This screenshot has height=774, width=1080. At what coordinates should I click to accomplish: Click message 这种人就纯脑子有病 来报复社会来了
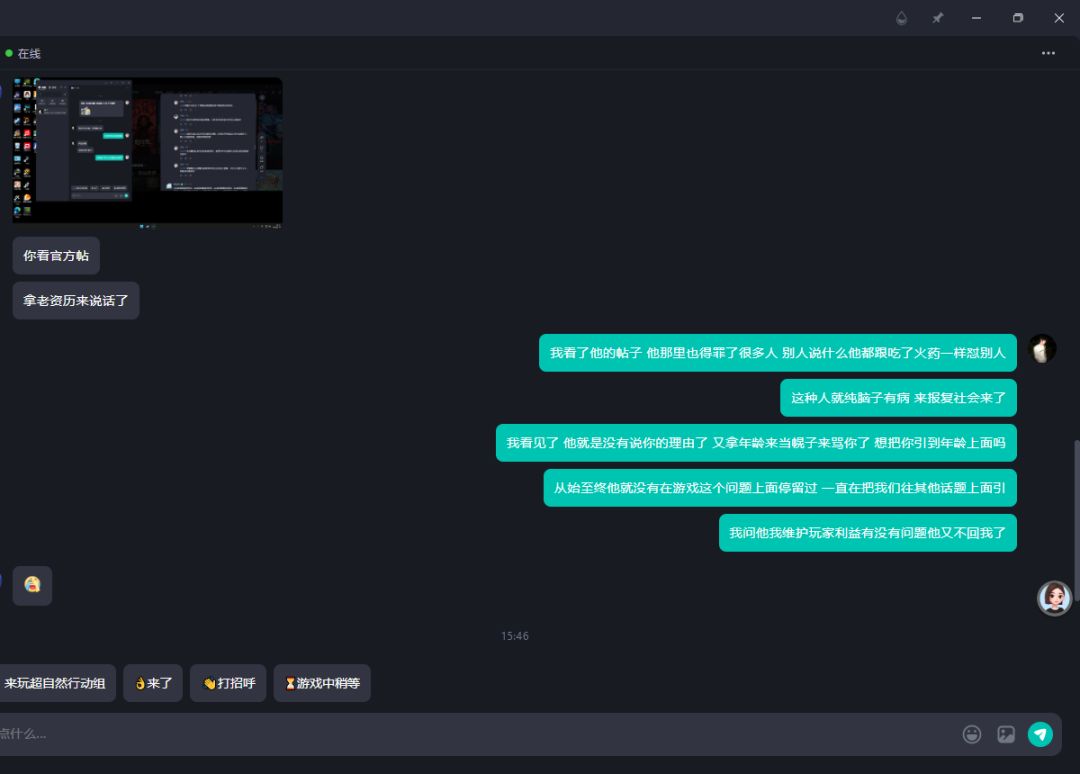pos(898,397)
